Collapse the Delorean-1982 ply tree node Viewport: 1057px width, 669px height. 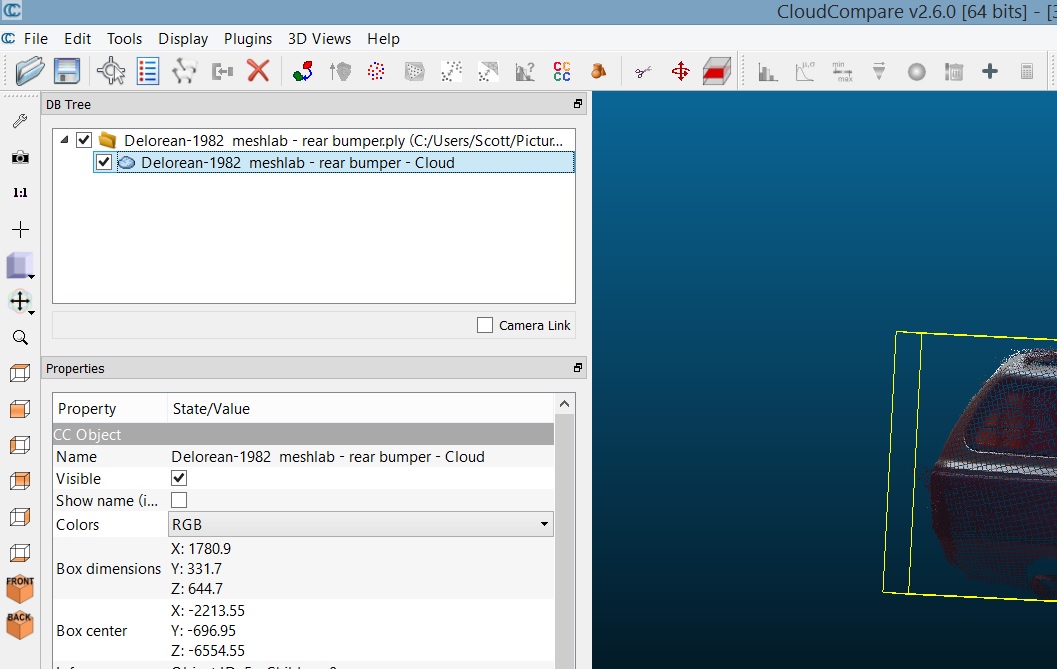coord(64,140)
